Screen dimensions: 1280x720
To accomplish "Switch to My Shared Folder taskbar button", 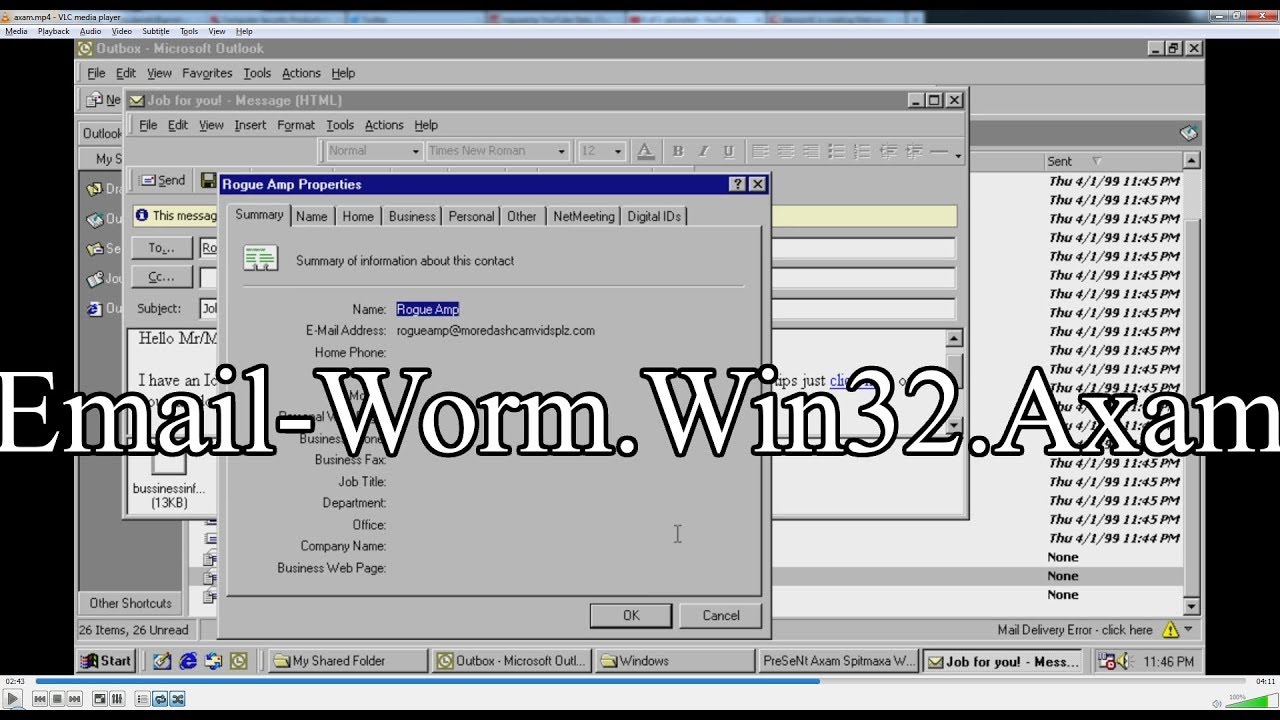I will pos(347,661).
